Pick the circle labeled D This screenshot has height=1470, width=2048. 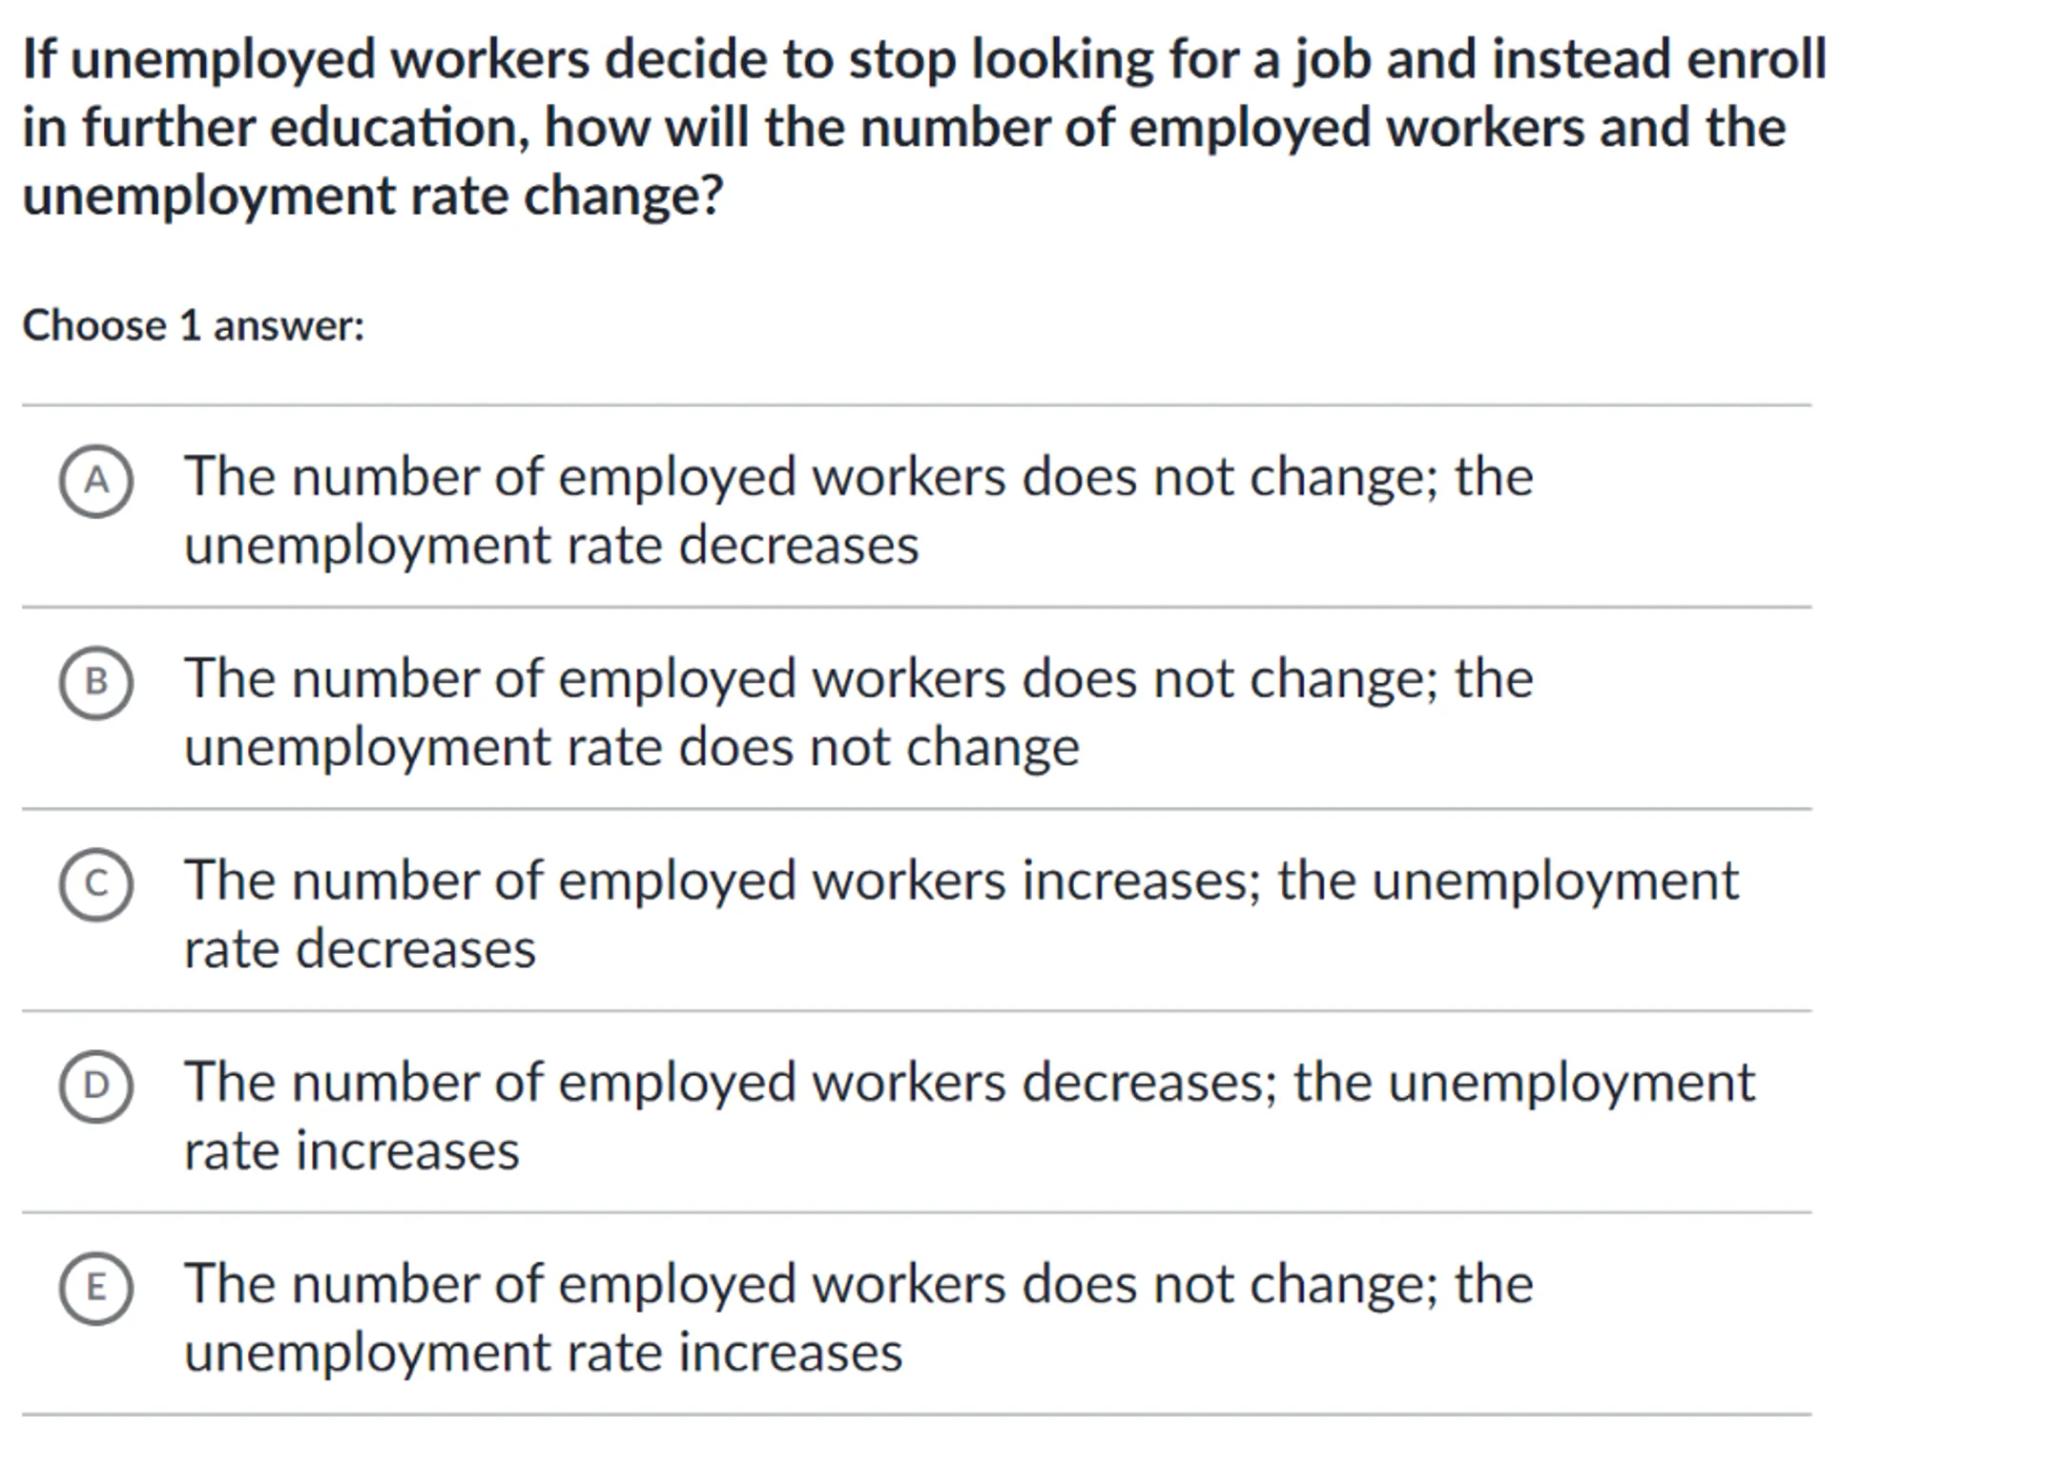point(96,1086)
